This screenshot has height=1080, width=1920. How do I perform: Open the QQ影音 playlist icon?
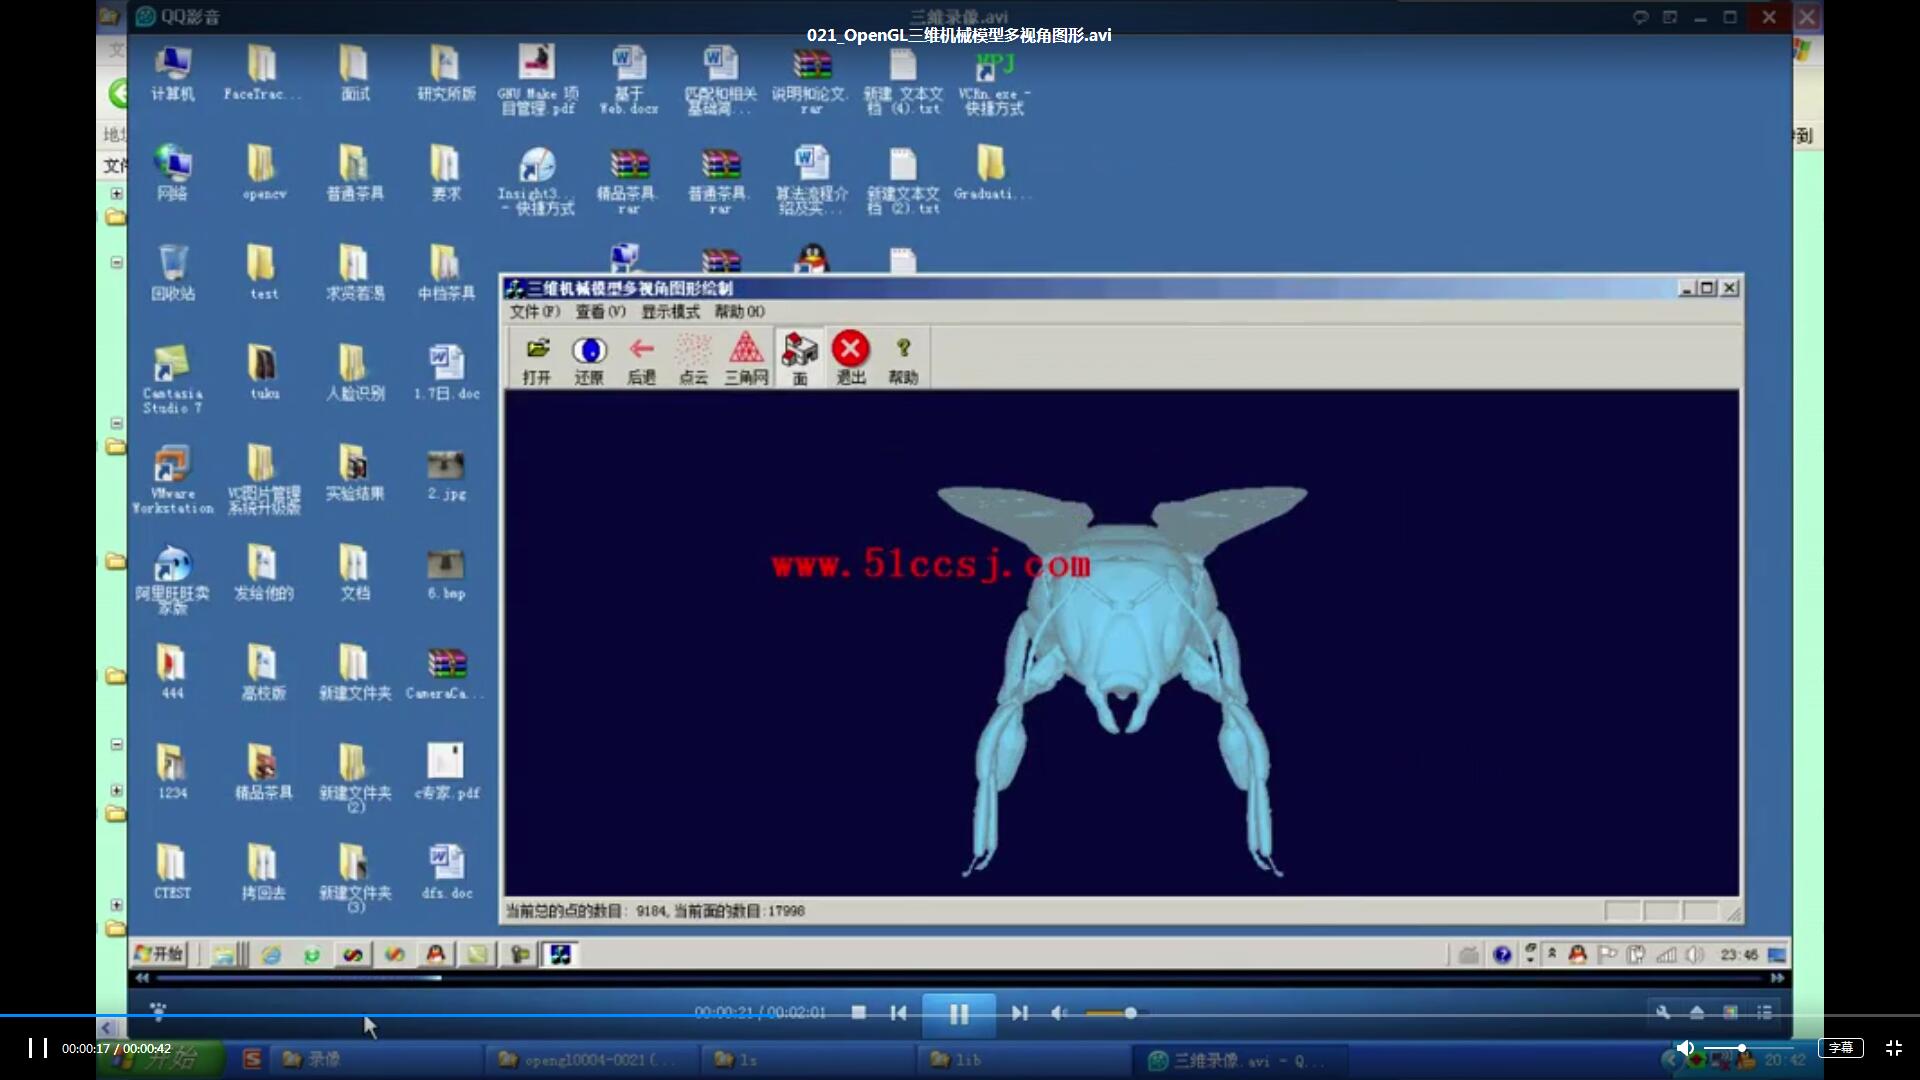[1765, 1012]
